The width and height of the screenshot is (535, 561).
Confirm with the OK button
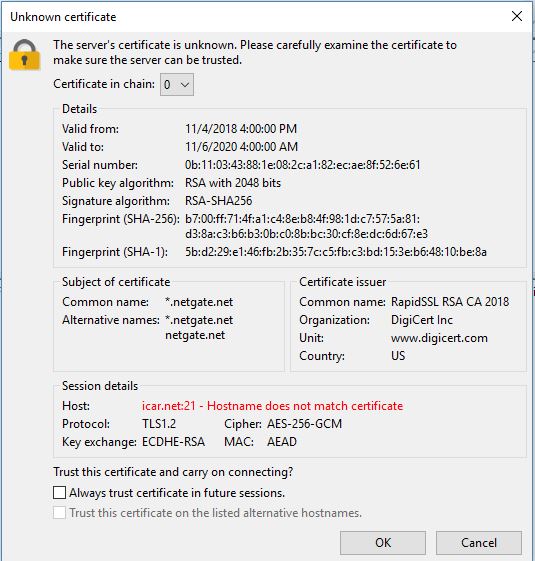tap(383, 543)
